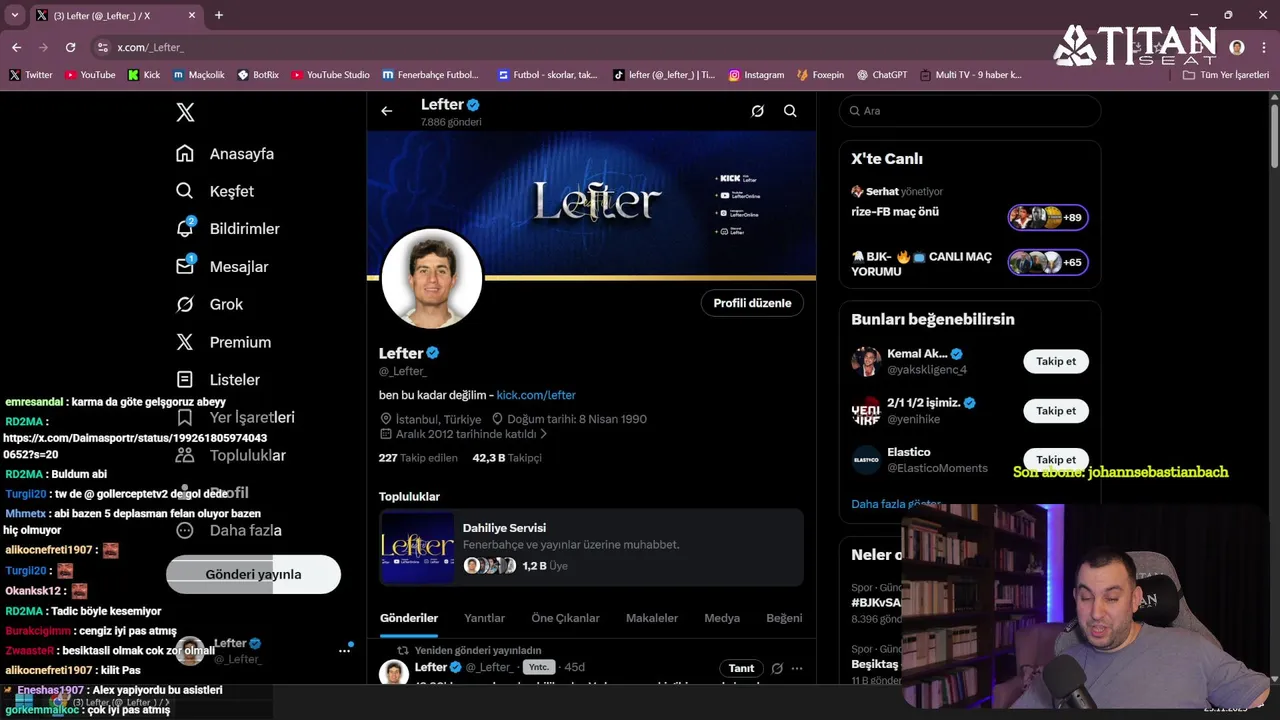This screenshot has height=720, width=1280.
Task: Open Premium X icon in sidebar
Action: (184, 342)
